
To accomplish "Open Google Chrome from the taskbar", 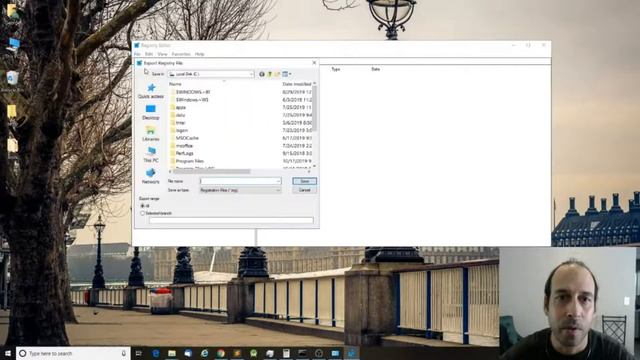I will pyautogui.click(x=221, y=353).
